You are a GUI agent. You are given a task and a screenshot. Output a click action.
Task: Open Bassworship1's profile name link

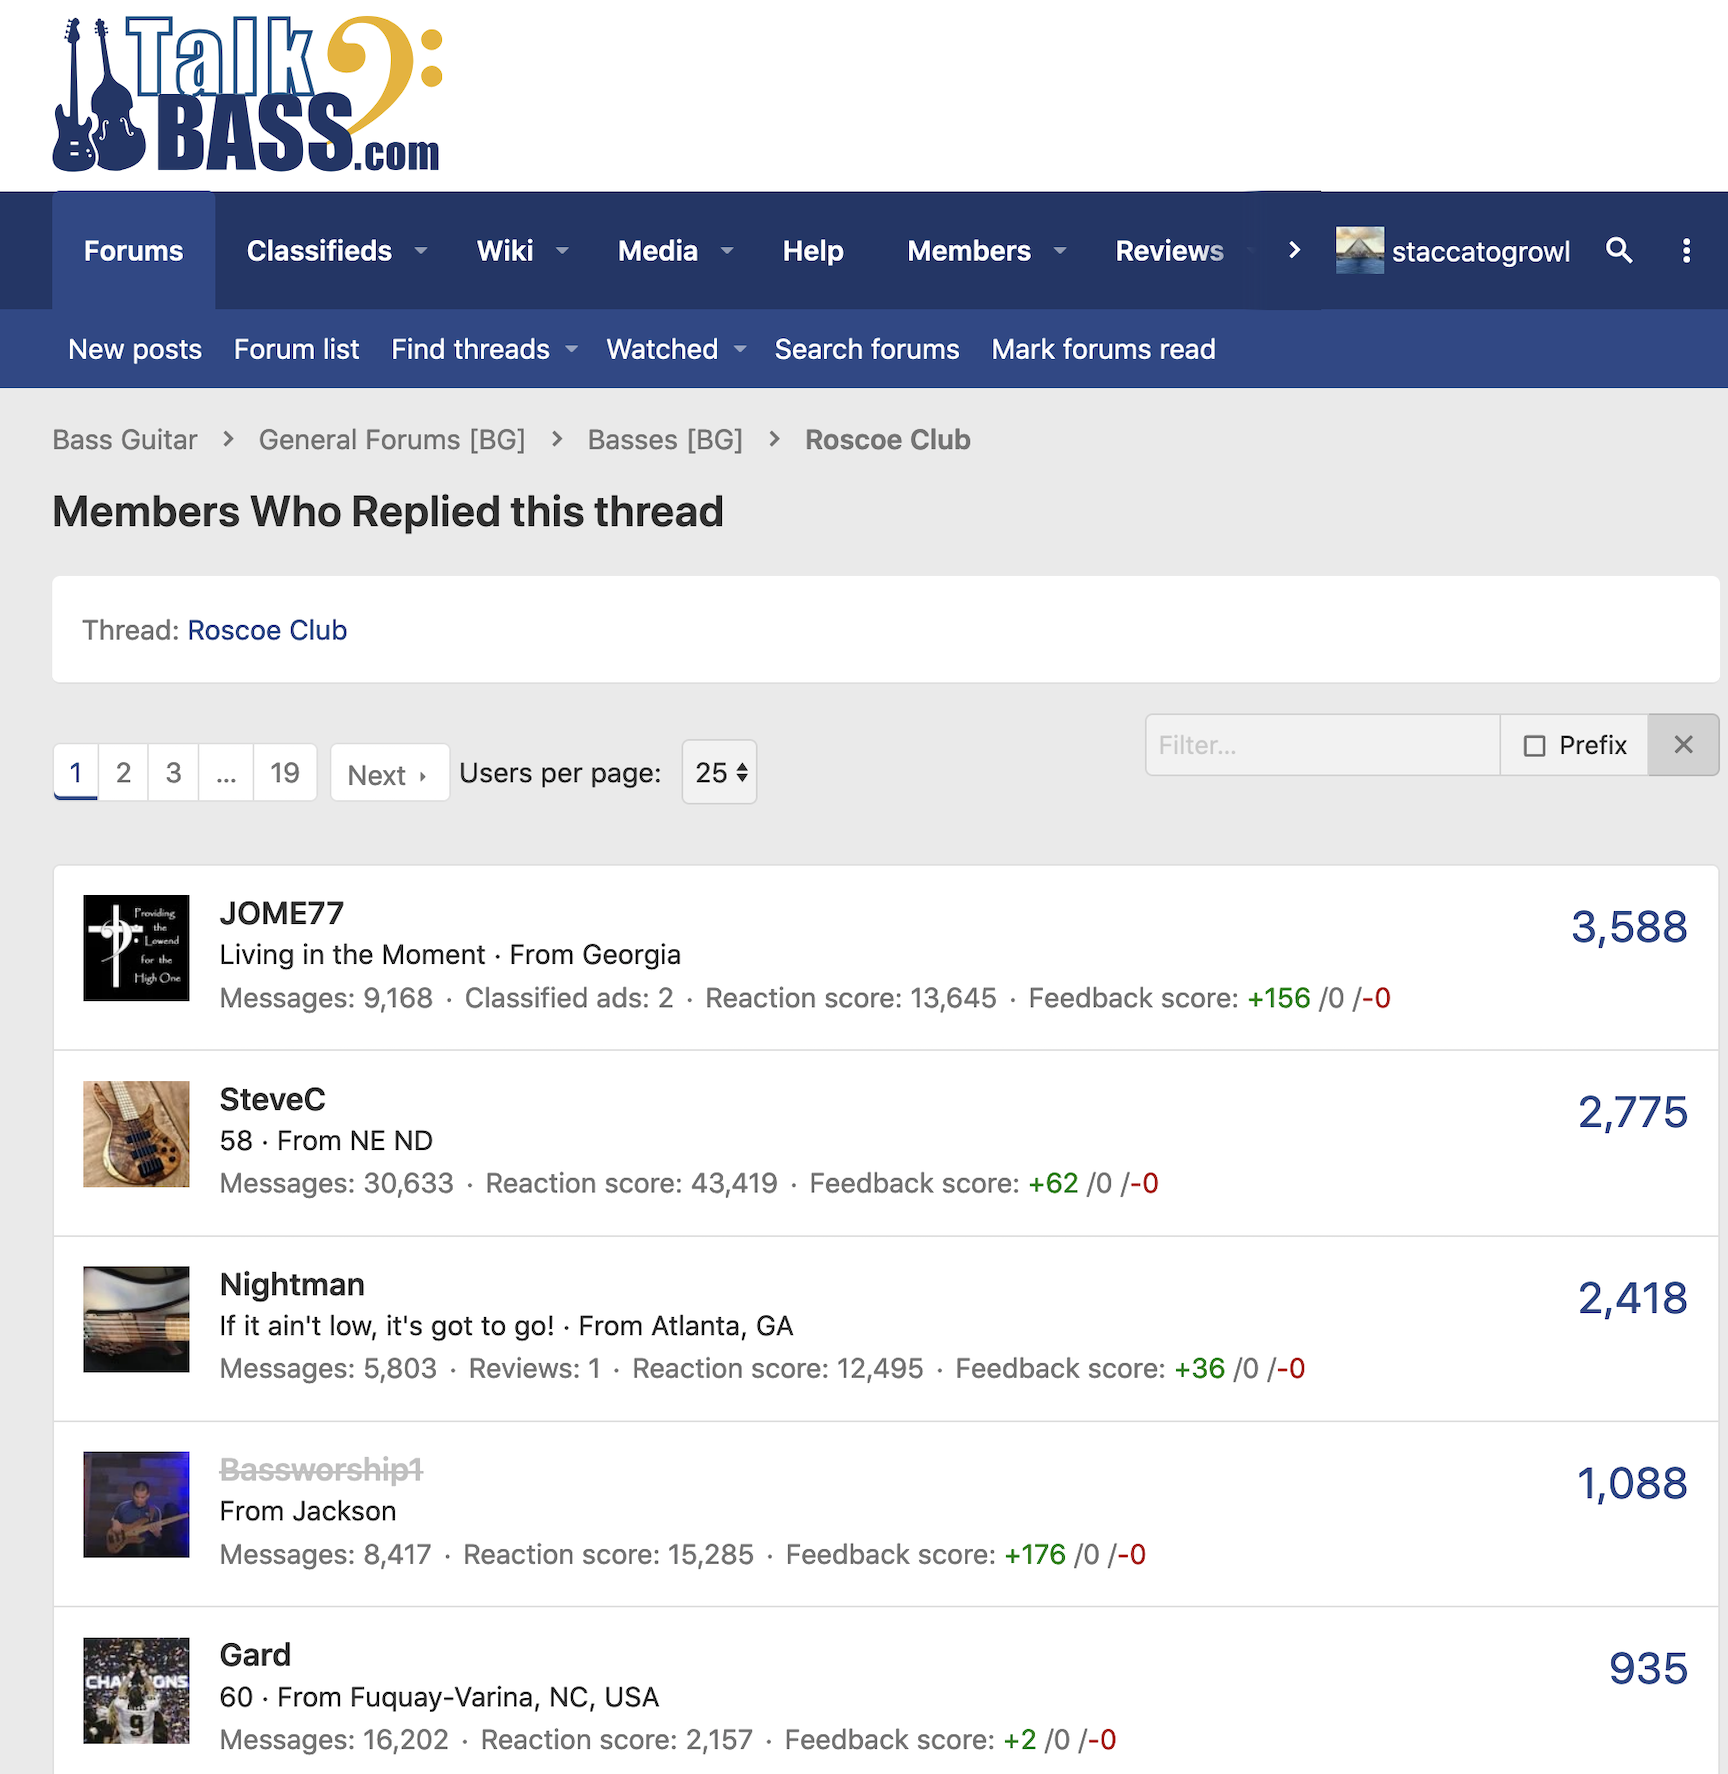[321, 1470]
